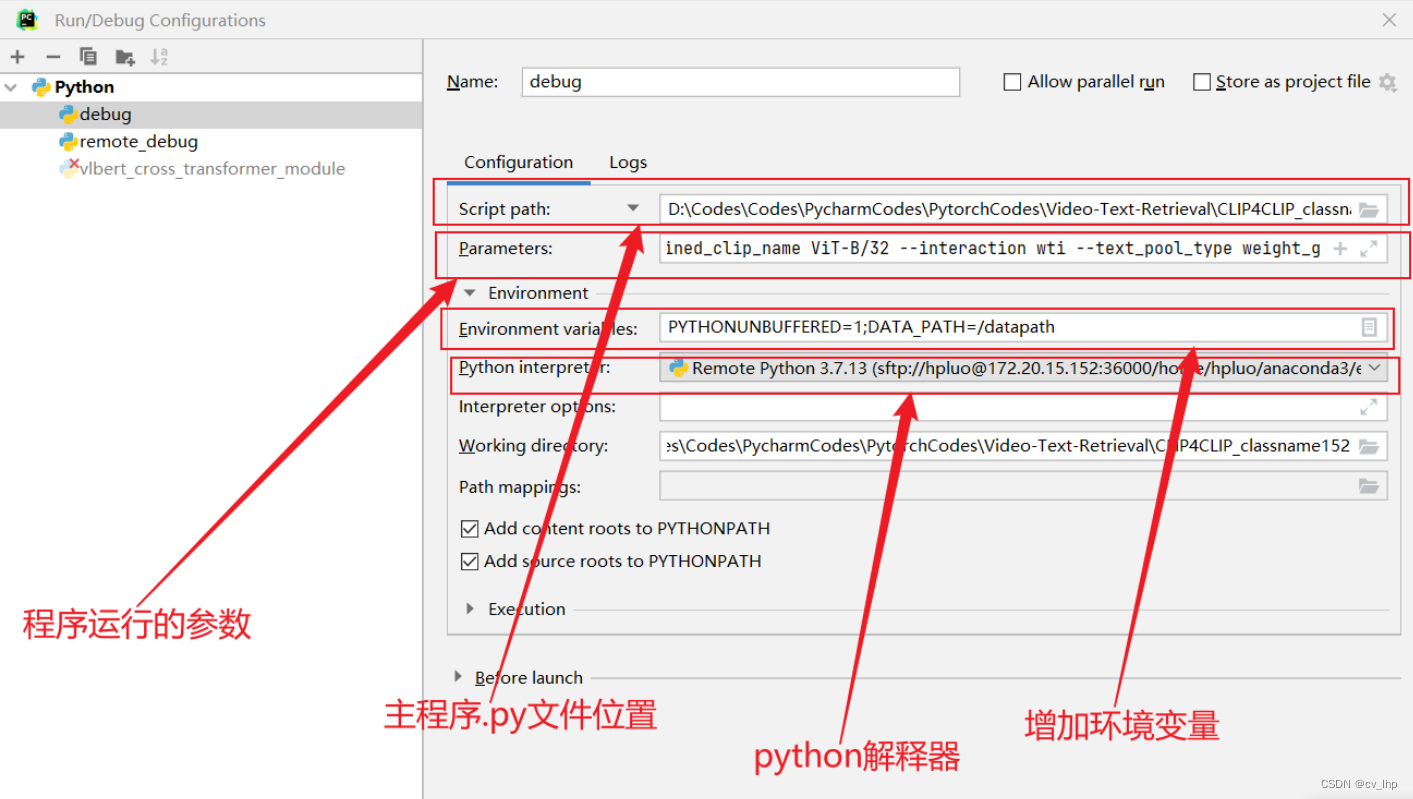The width and height of the screenshot is (1413, 799).
Task: Uncheck Add source roots to PYTHONPATH
Action: [469, 561]
